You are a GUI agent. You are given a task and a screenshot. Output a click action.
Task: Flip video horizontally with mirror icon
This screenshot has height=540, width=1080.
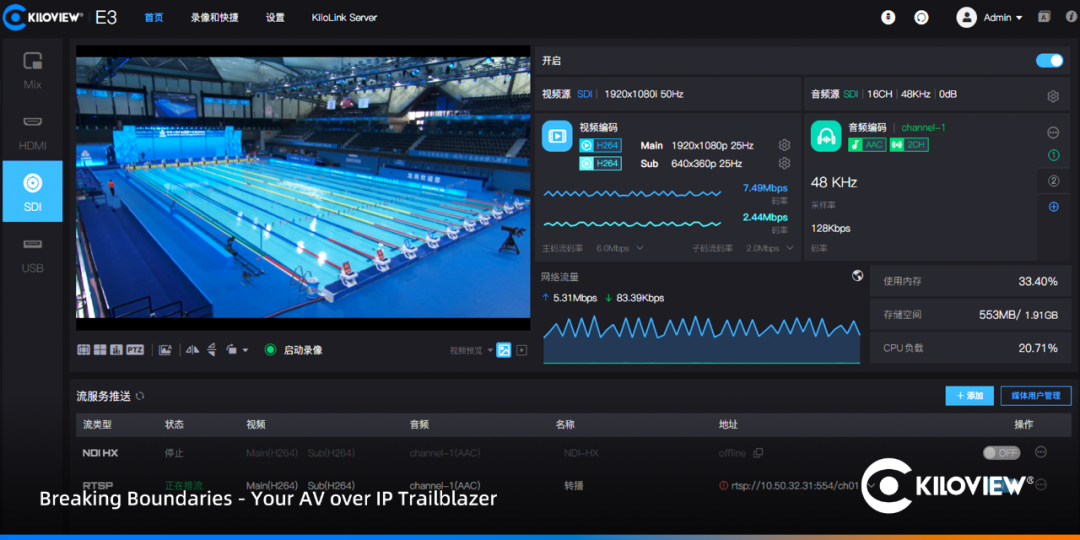point(194,350)
